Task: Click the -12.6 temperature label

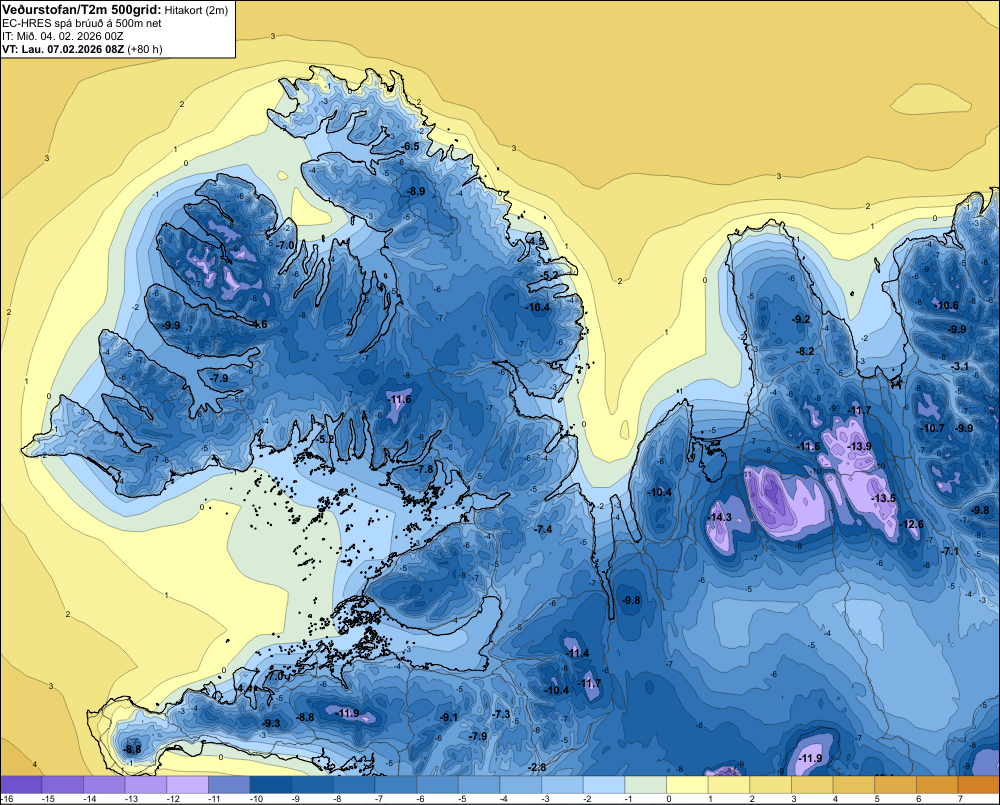Action: (x=911, y=524)
